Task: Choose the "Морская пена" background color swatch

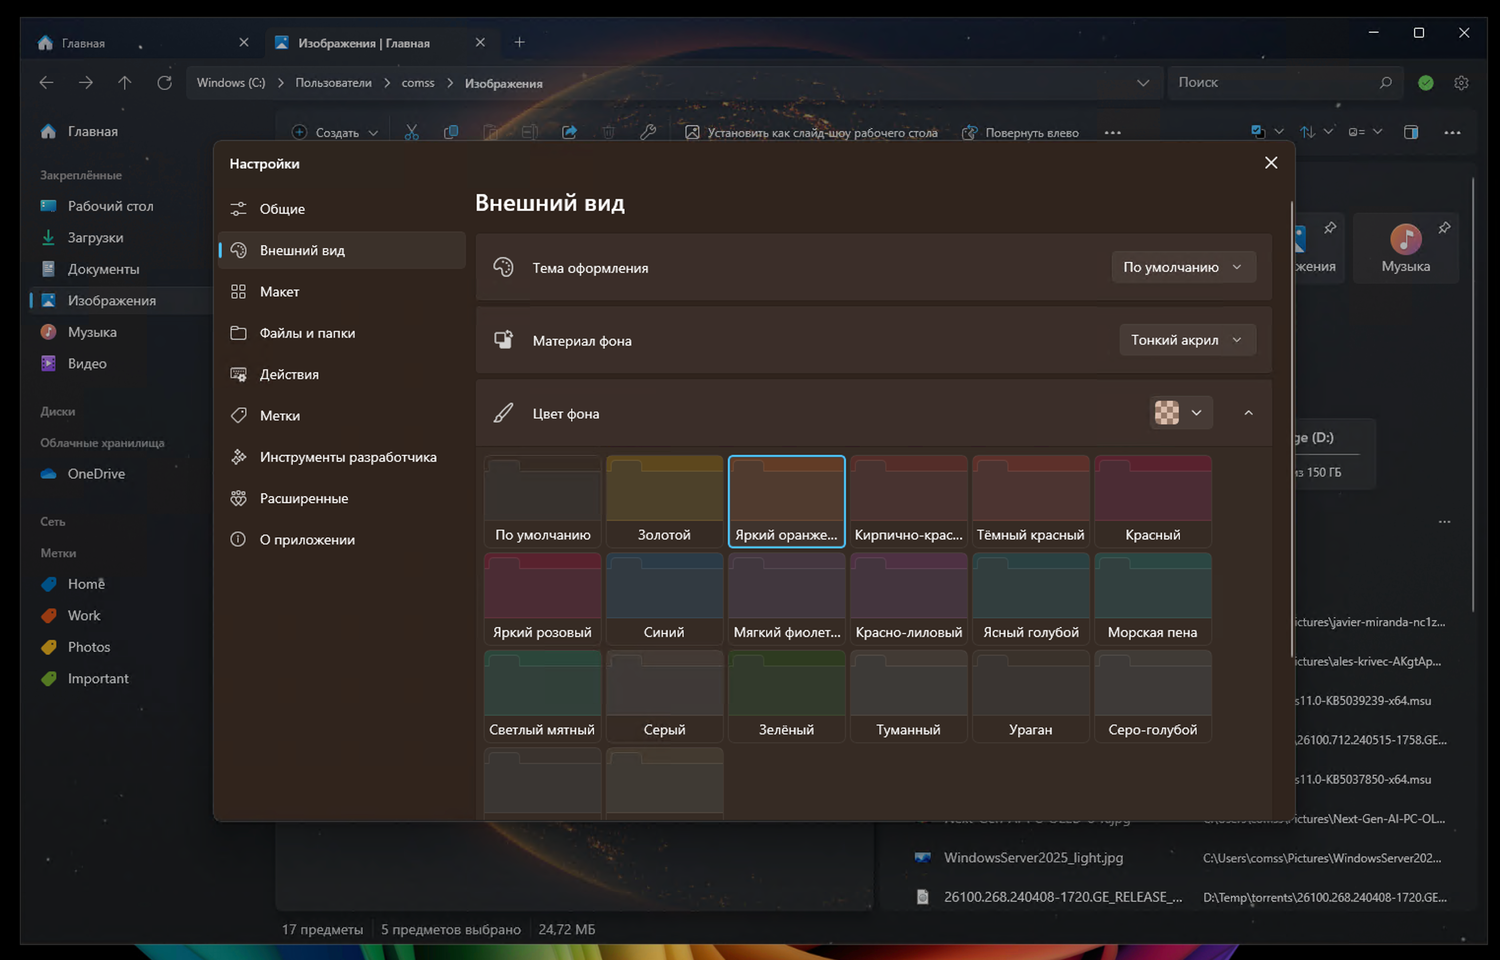Action: tap(1153, 599)
